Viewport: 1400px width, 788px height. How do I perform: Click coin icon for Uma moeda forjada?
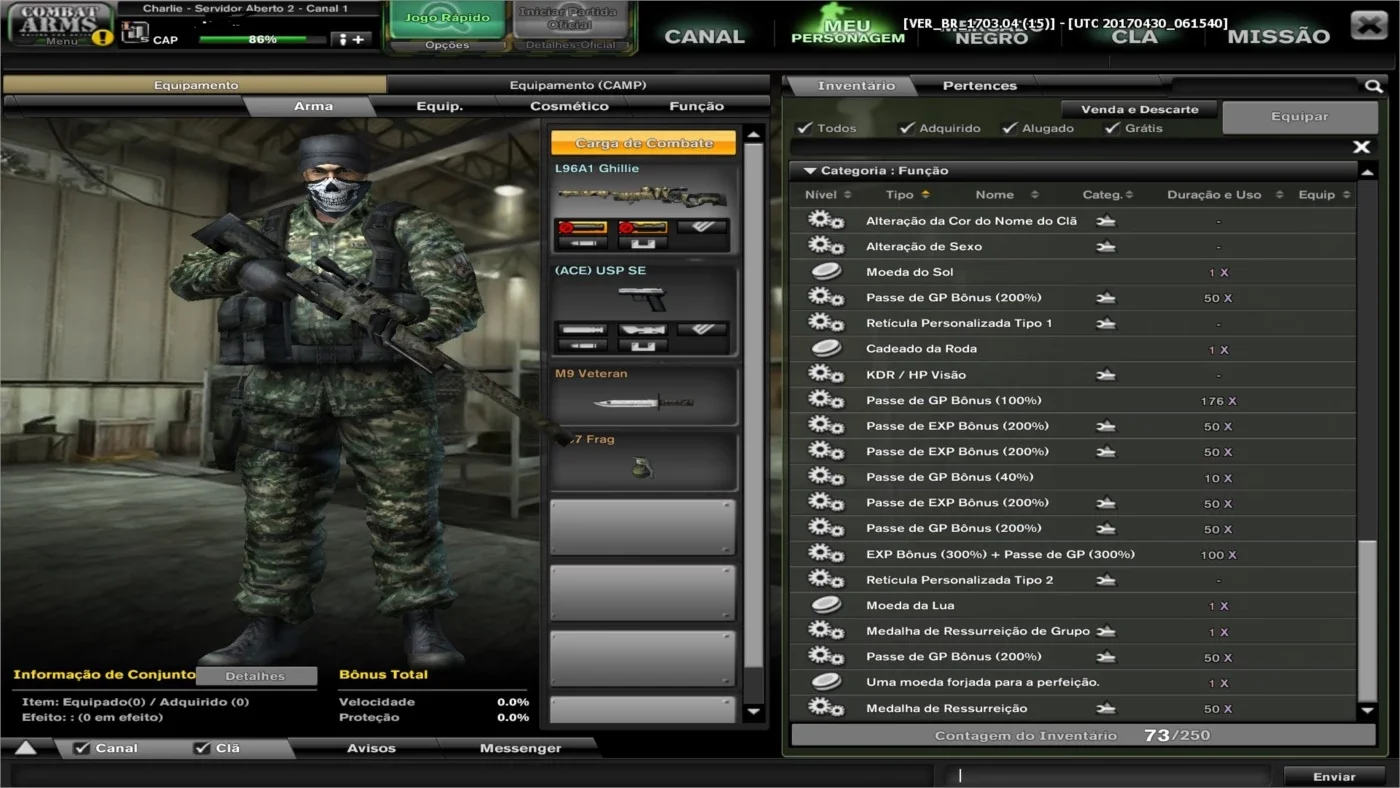click(x=825, y=682)
